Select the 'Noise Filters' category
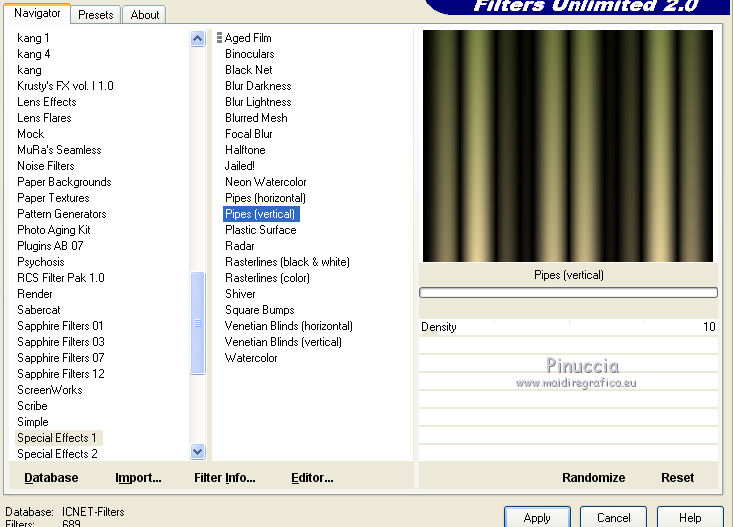 (46, 166)
